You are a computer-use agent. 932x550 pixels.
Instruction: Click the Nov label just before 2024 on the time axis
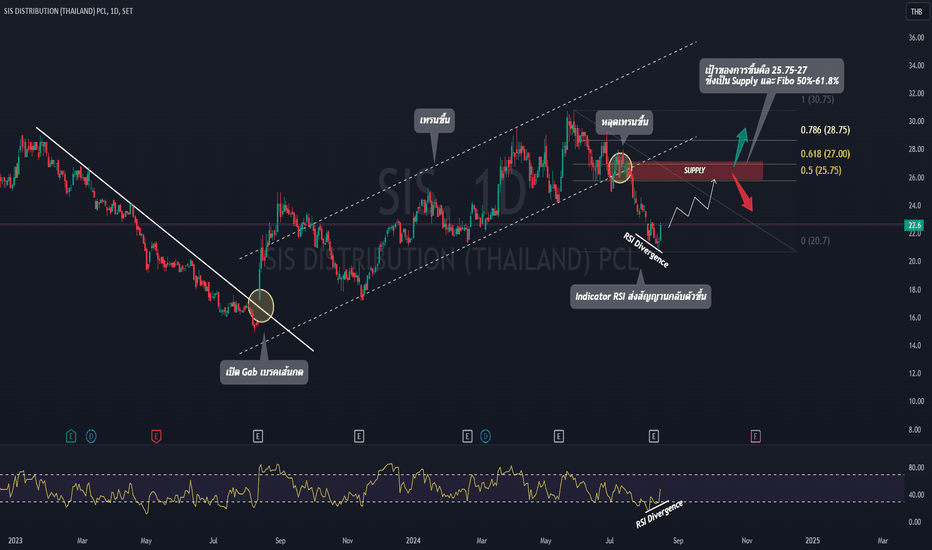pos(348,540)
